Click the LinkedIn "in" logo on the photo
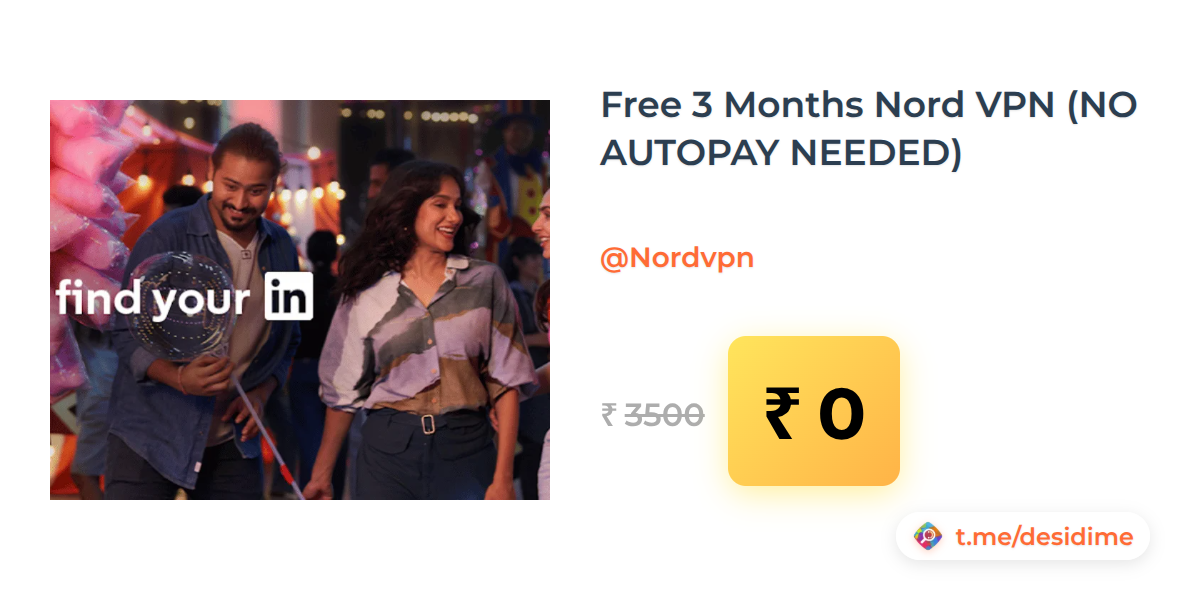 [x=289, y=296]
